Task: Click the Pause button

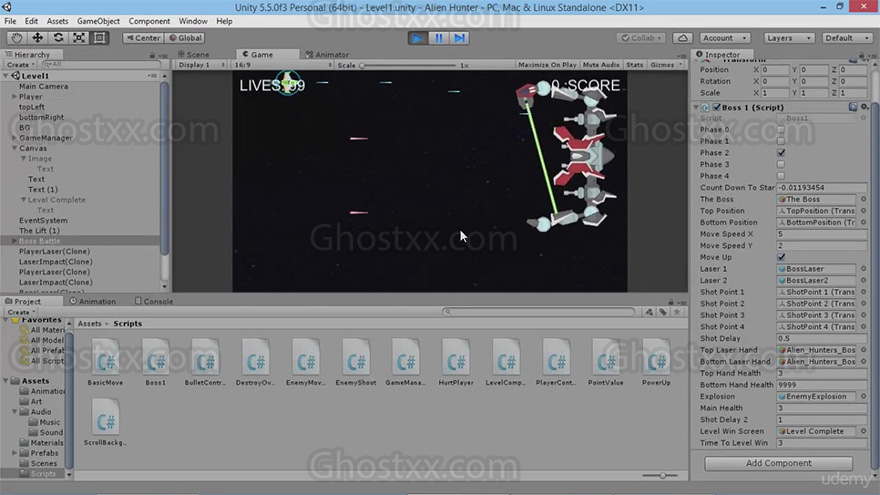Action: tap(438, 38)
